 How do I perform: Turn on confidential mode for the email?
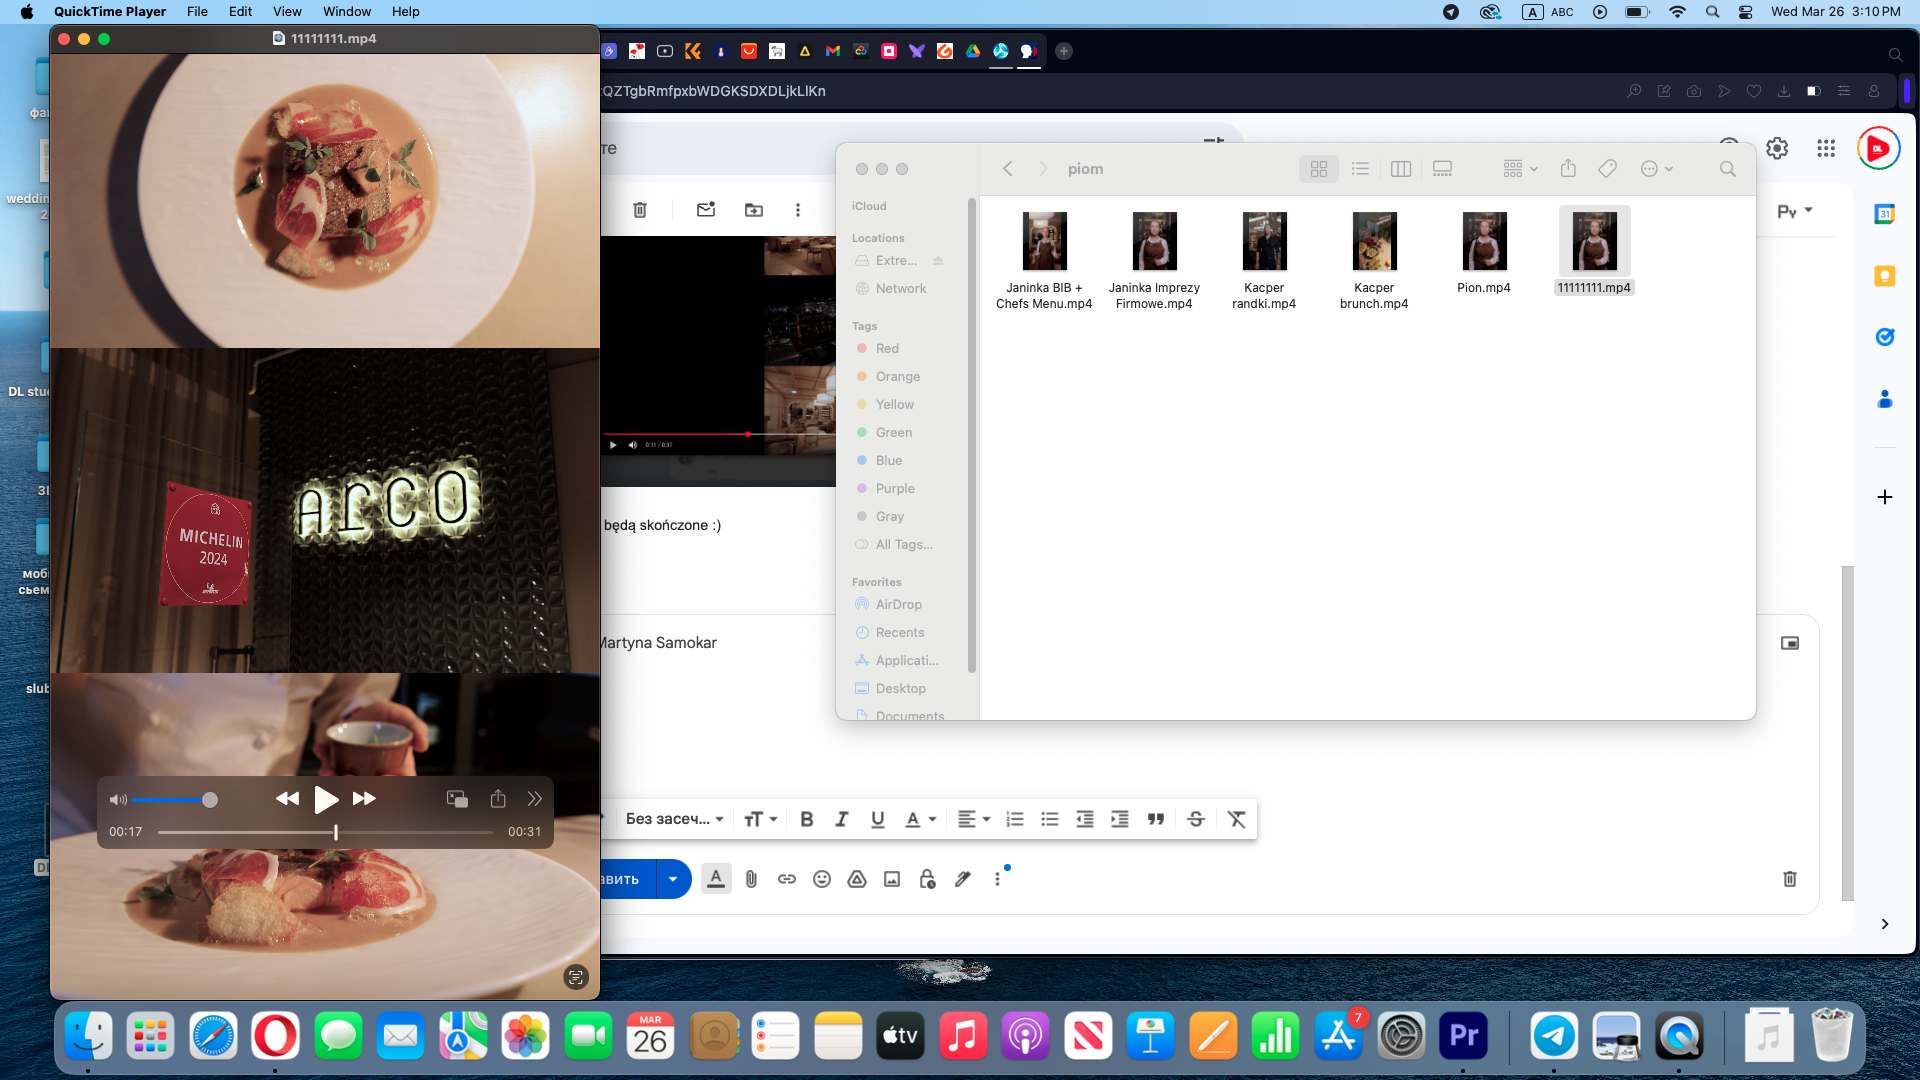tap(927, 879)
